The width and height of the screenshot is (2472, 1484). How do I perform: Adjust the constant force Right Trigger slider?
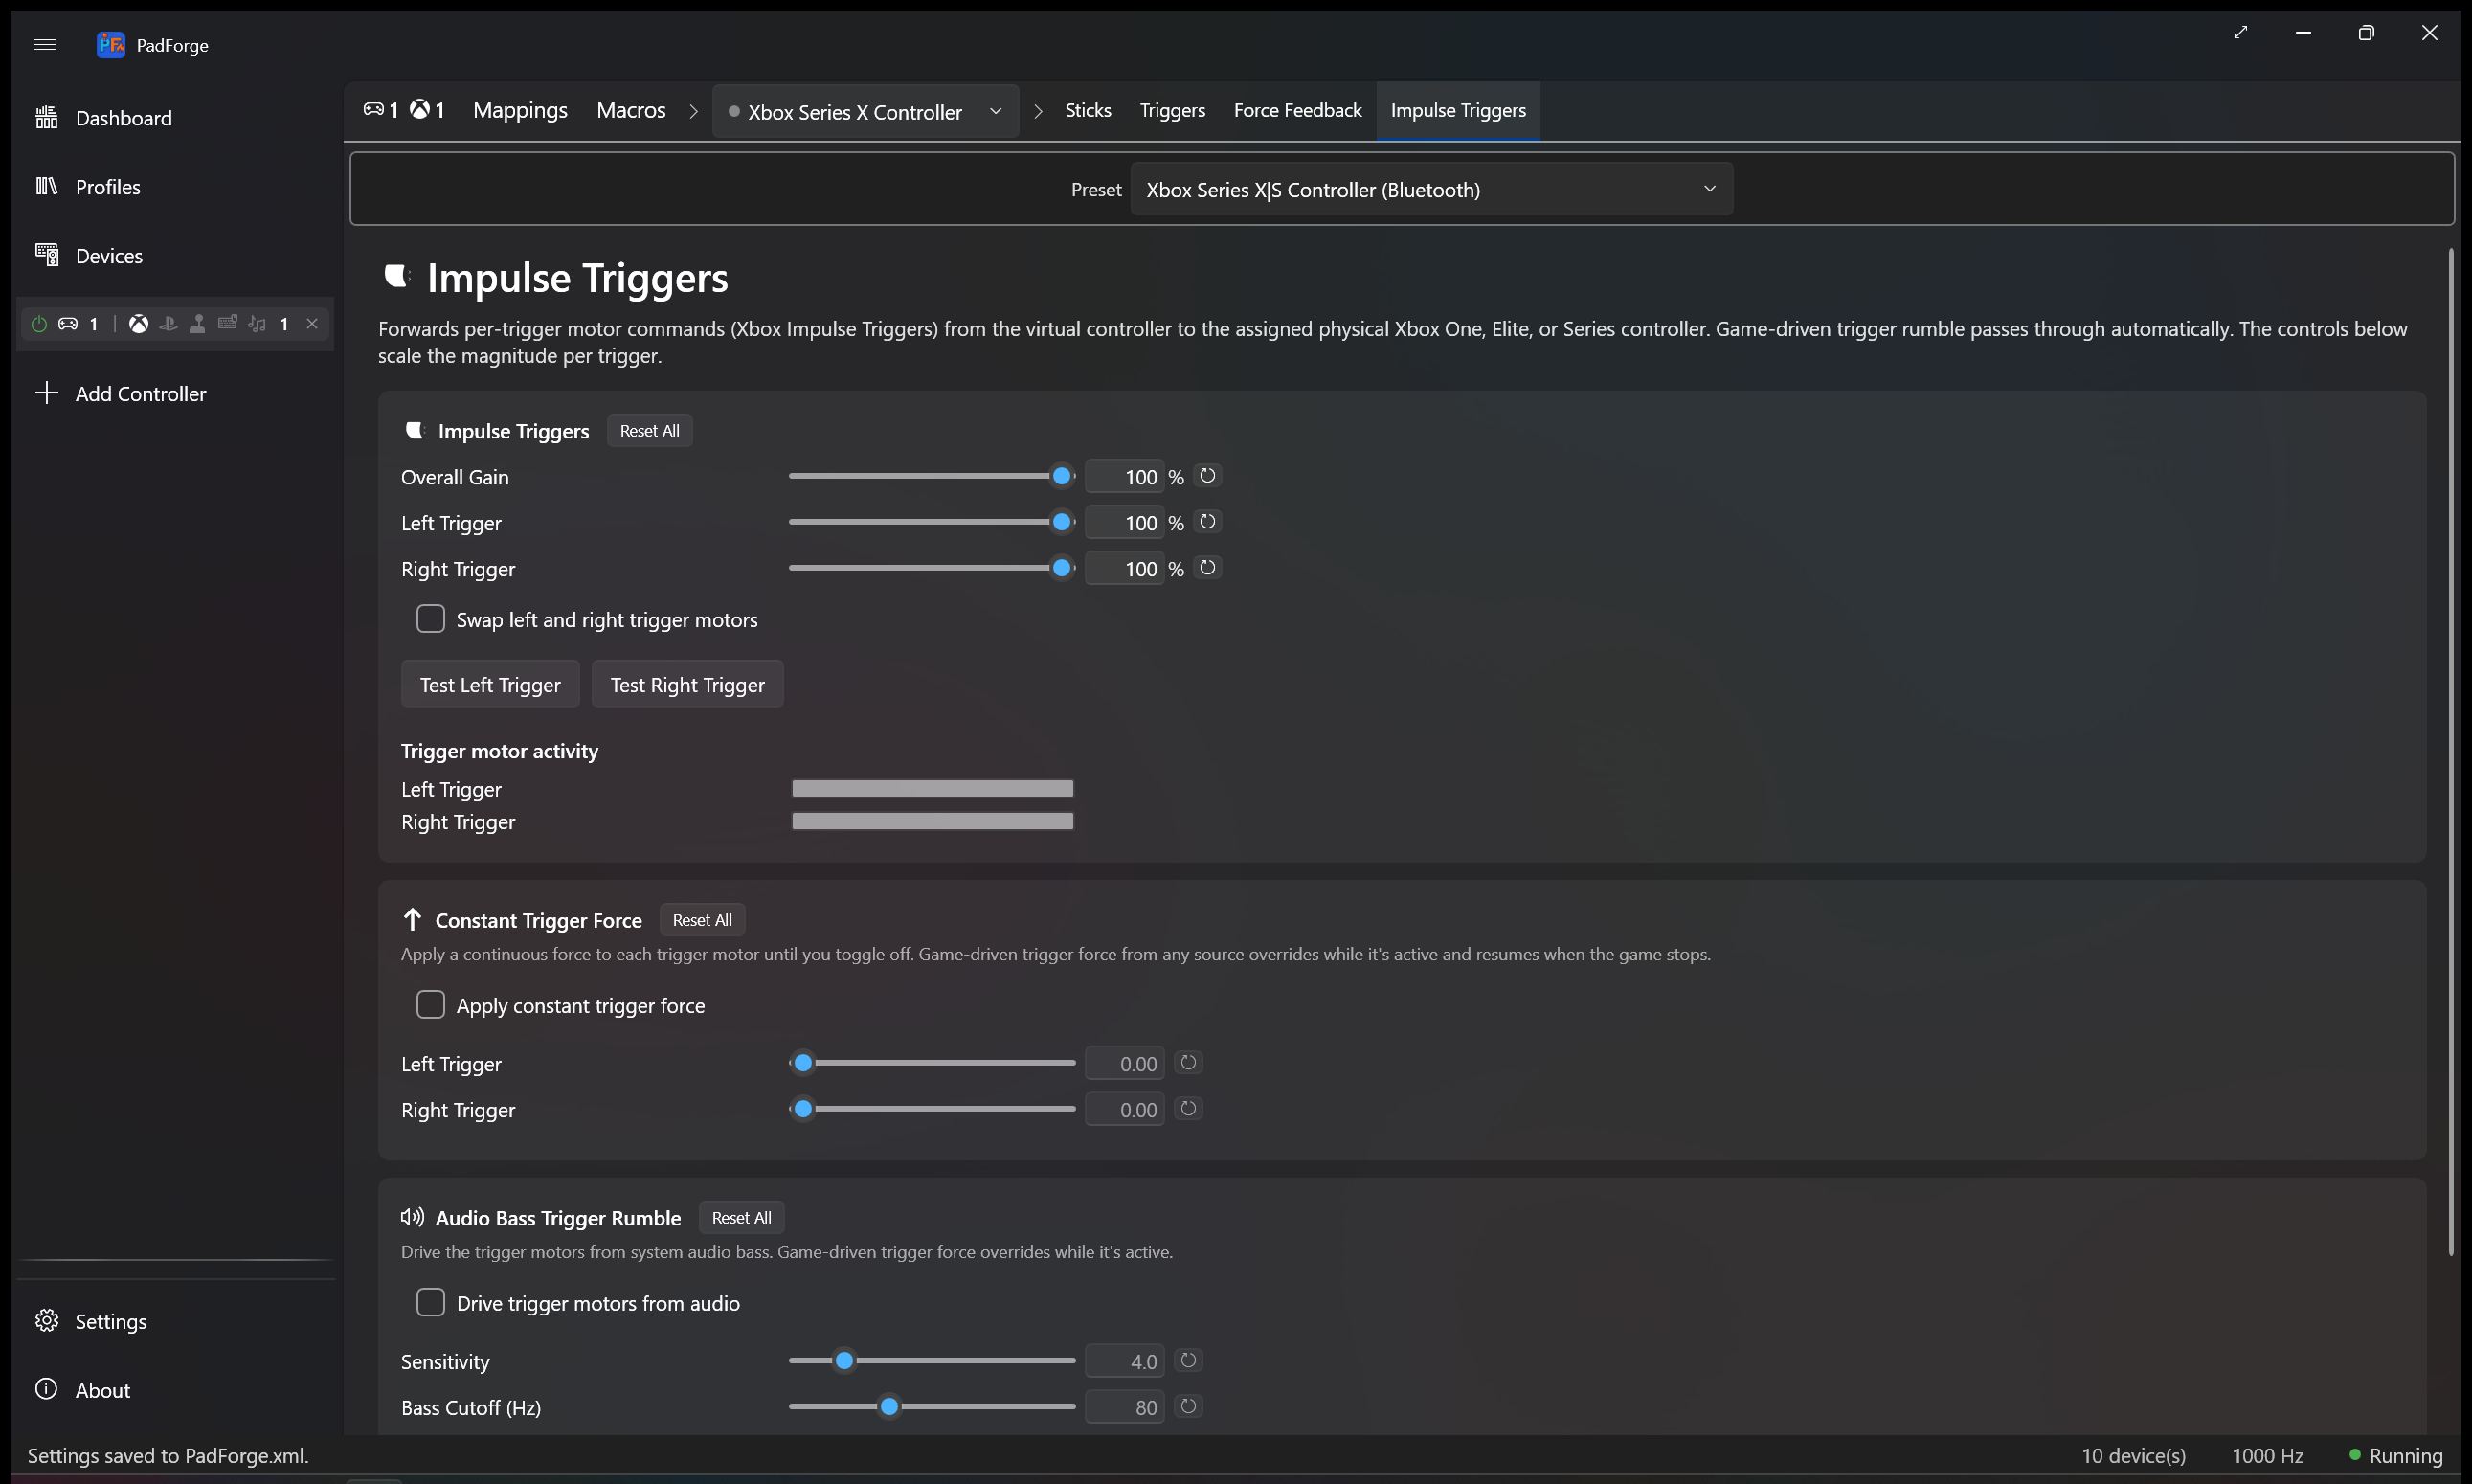pyautogui.click(x=931, y=1109)
